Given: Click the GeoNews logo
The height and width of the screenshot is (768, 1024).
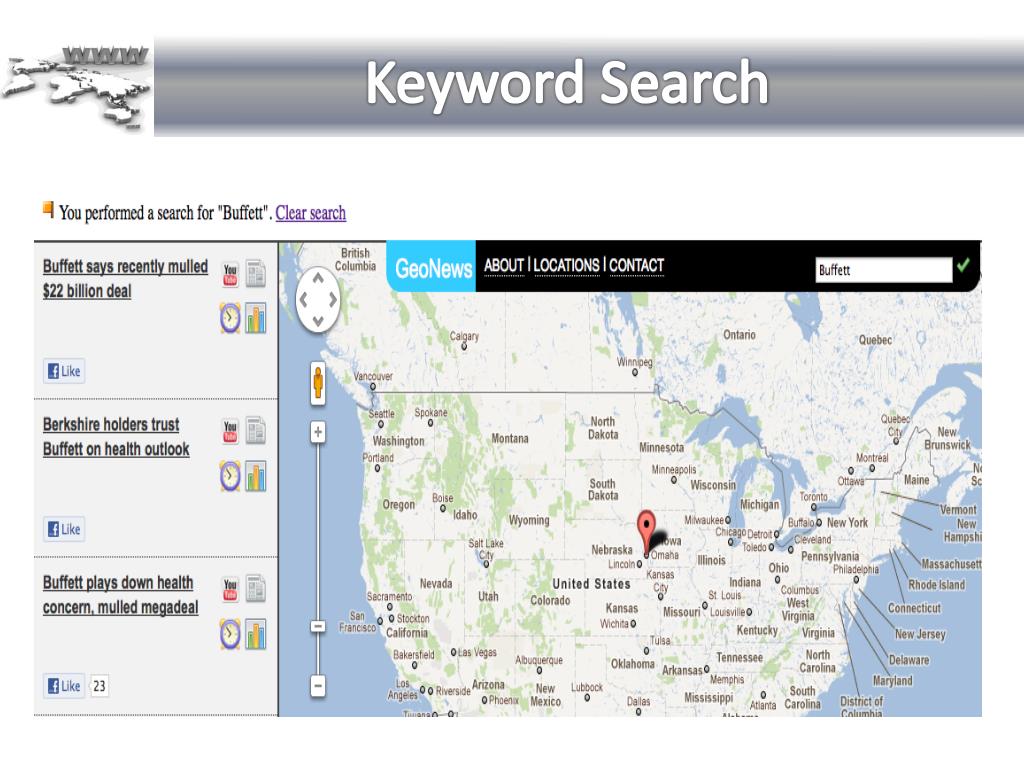Looking at the screenshot, I should pyautogui.click(x=433, y=268).
